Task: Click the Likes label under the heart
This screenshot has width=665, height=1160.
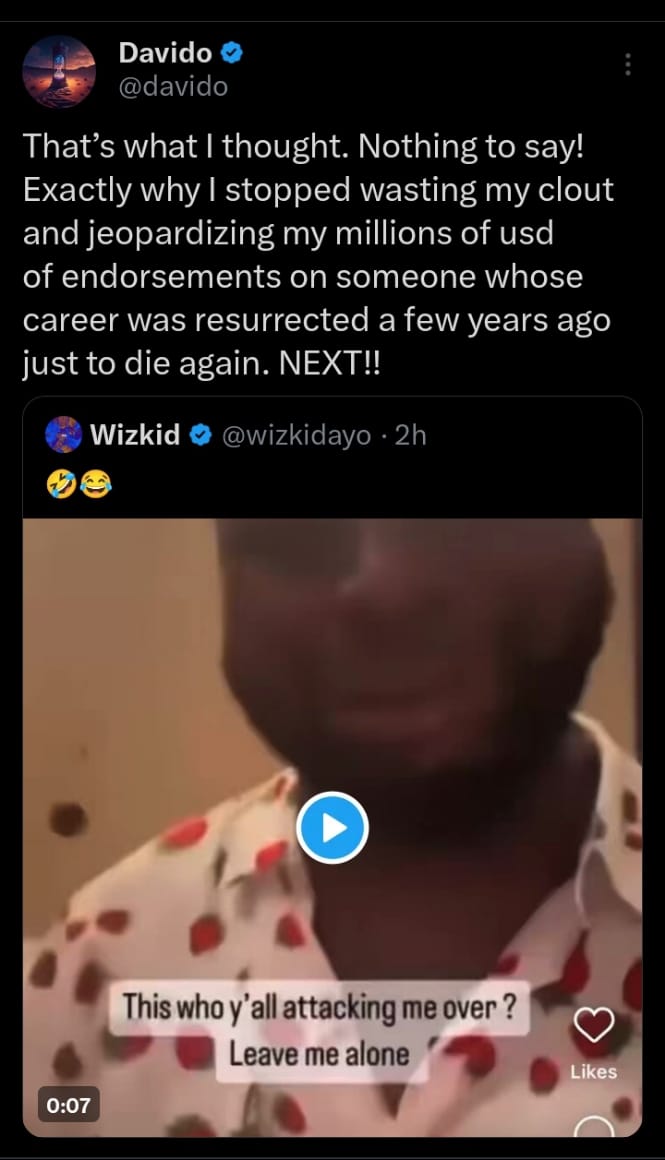Action: [x=594, y=1072]
